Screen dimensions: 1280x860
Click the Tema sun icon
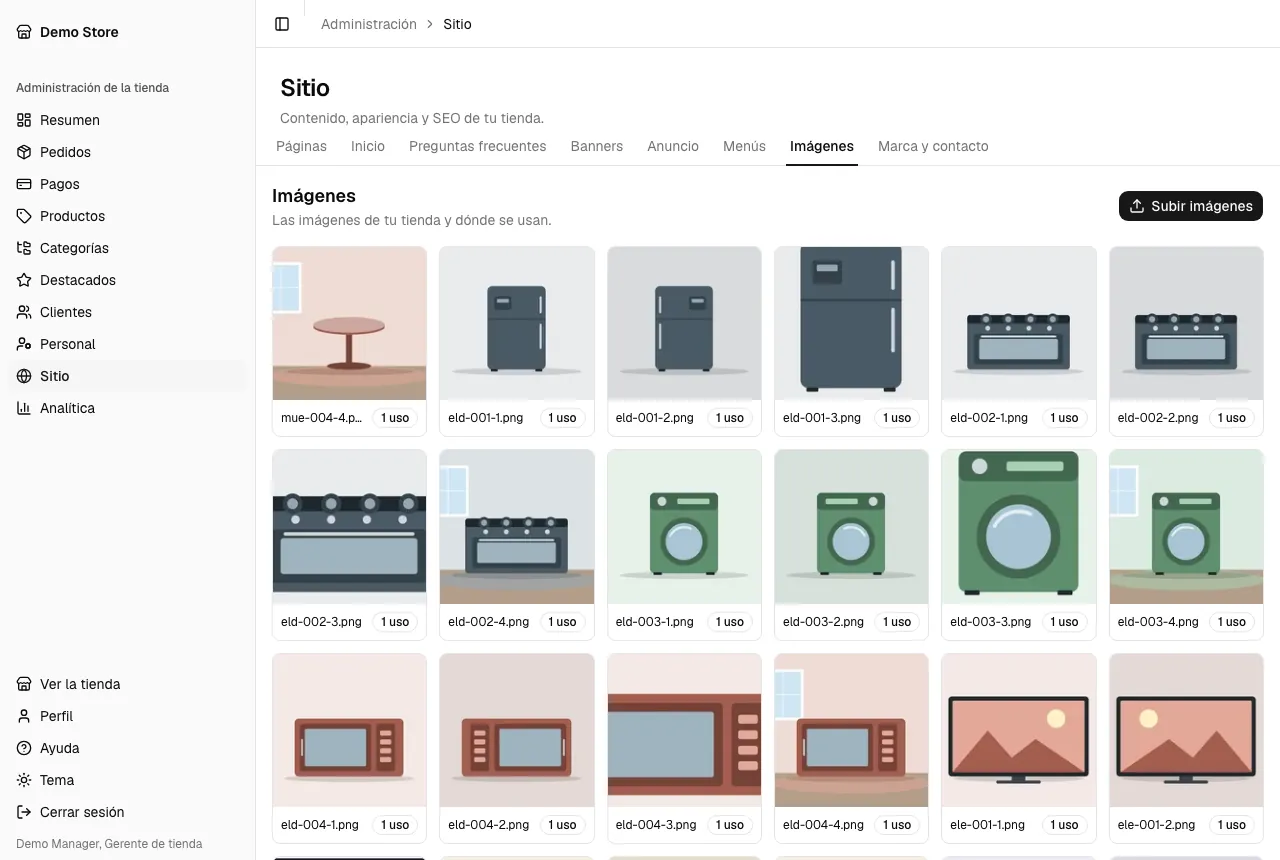(x=24, y=780)
